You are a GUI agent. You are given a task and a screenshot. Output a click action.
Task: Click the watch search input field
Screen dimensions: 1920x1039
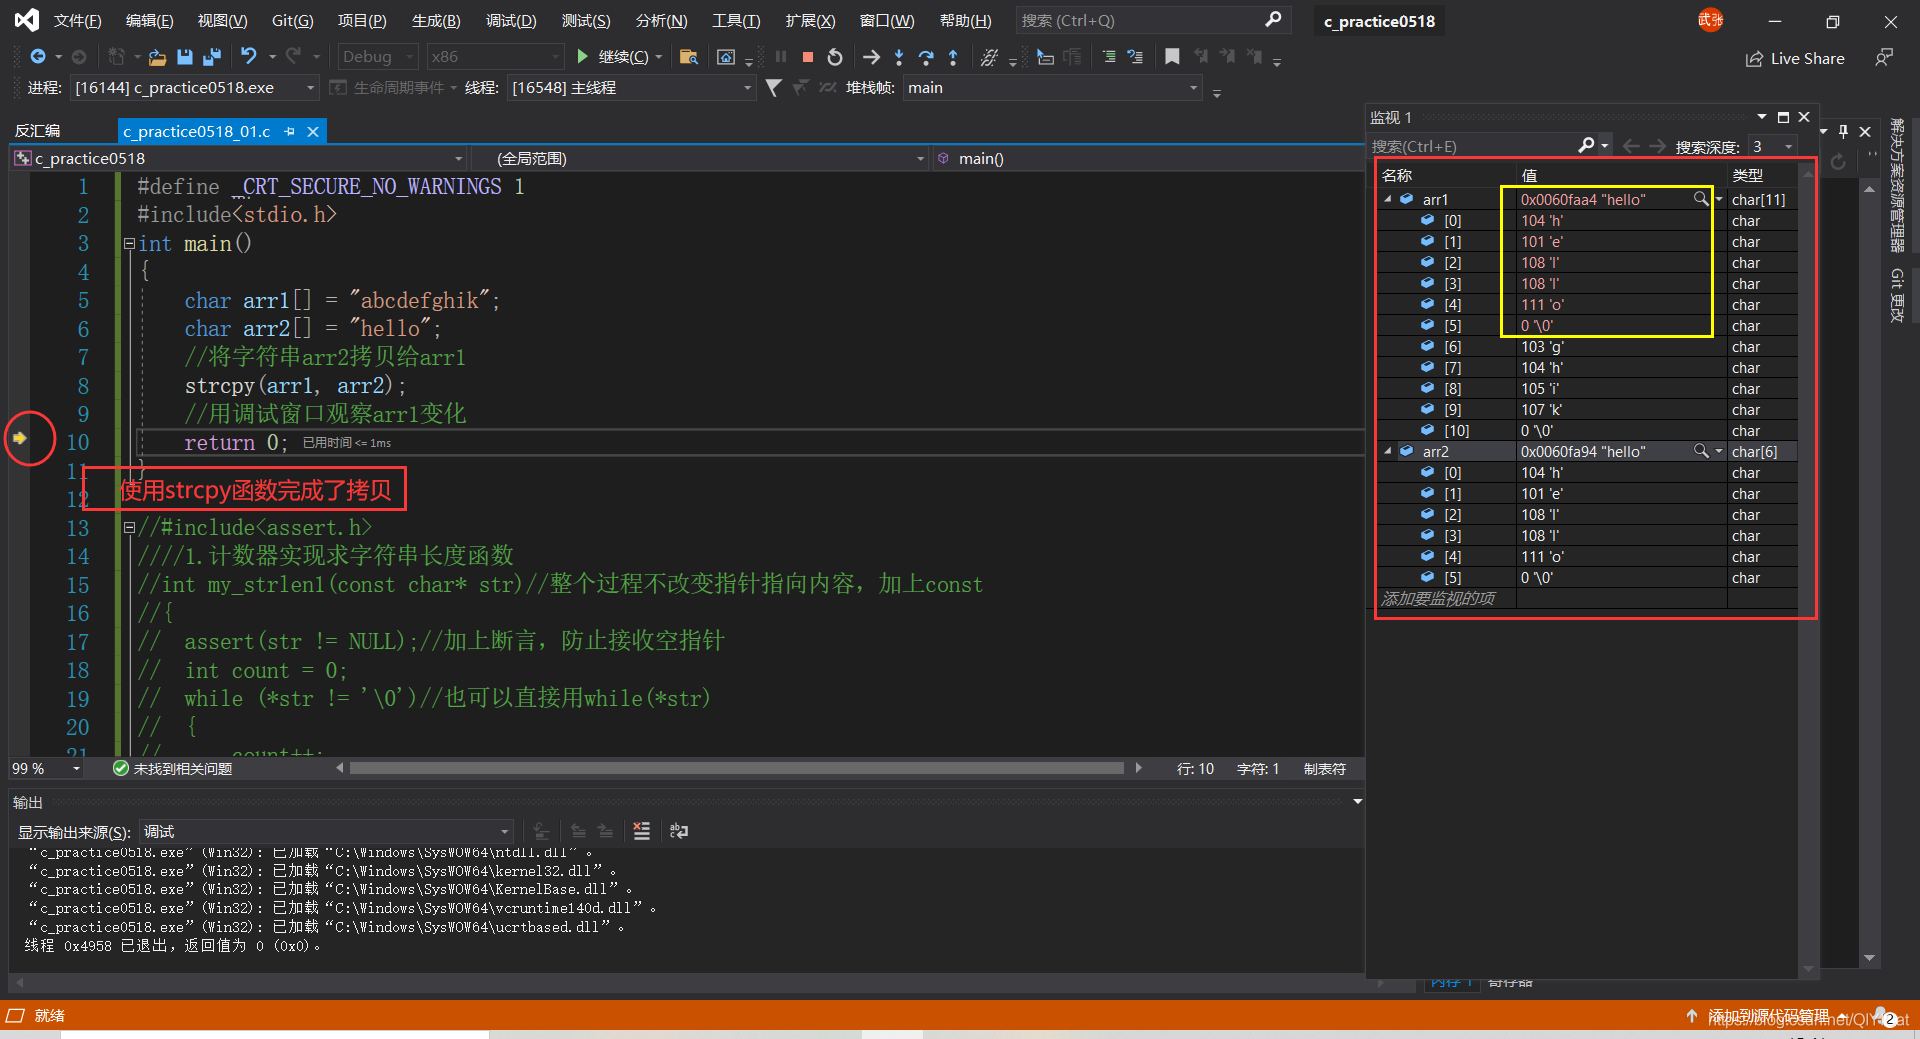(1473, 146)
